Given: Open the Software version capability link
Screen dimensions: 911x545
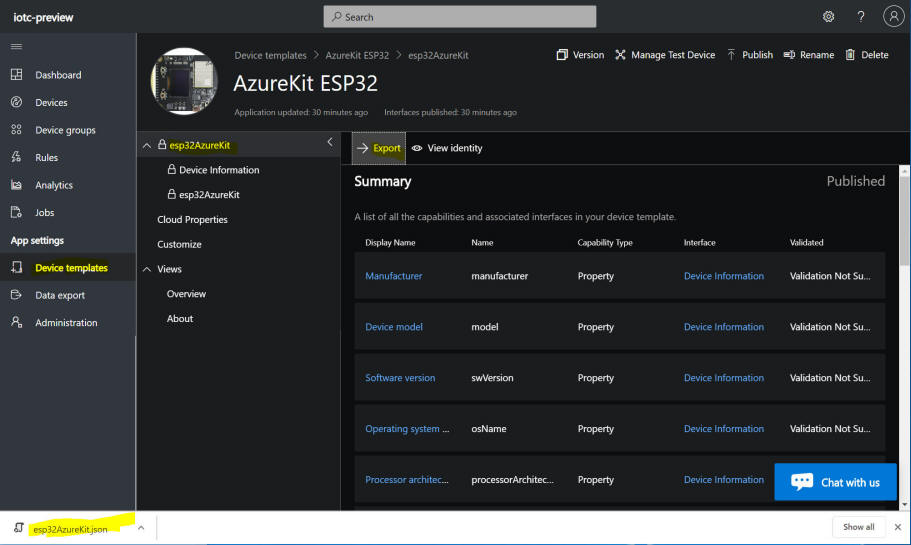Looking at the screenshot, I should coord(400,378).
